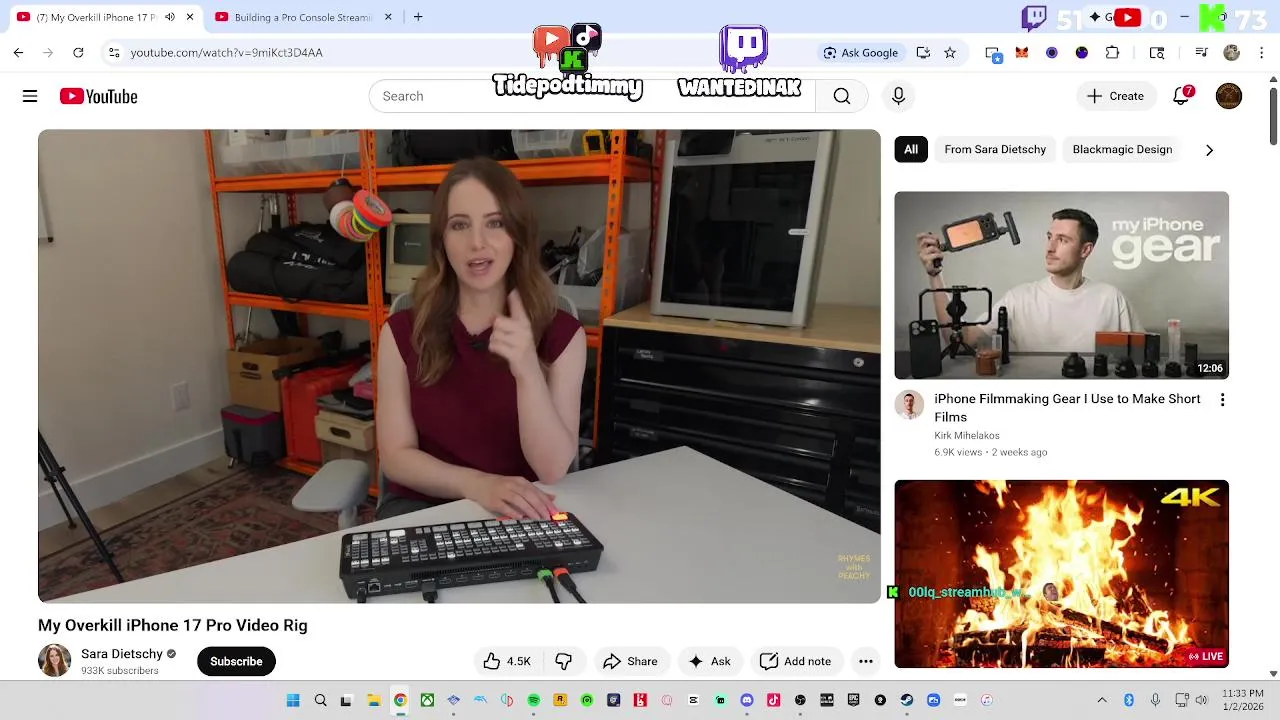
Task: Subscribe to Sara Dietschy
Action: pyautogui.click(x=236, y=661)
